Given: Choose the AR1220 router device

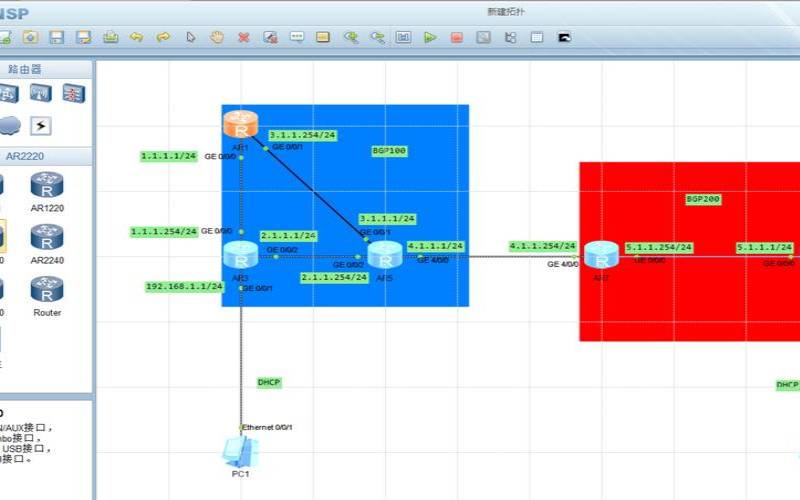Looking at the screenshot, I should click(47, 191).
